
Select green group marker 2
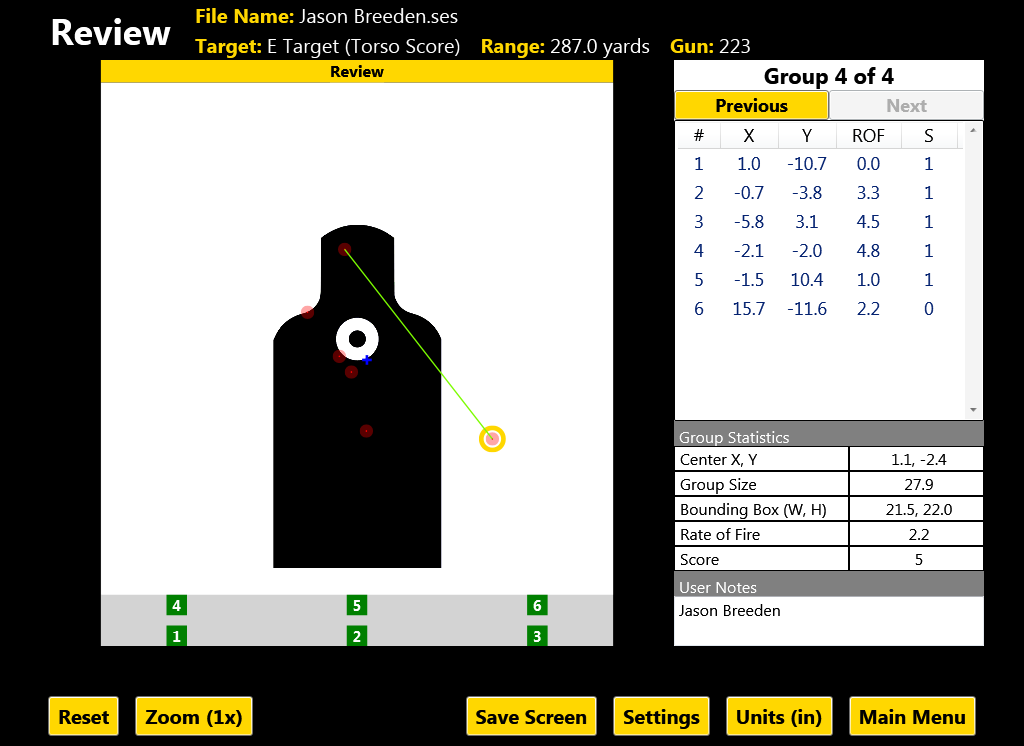click(357, 636)
